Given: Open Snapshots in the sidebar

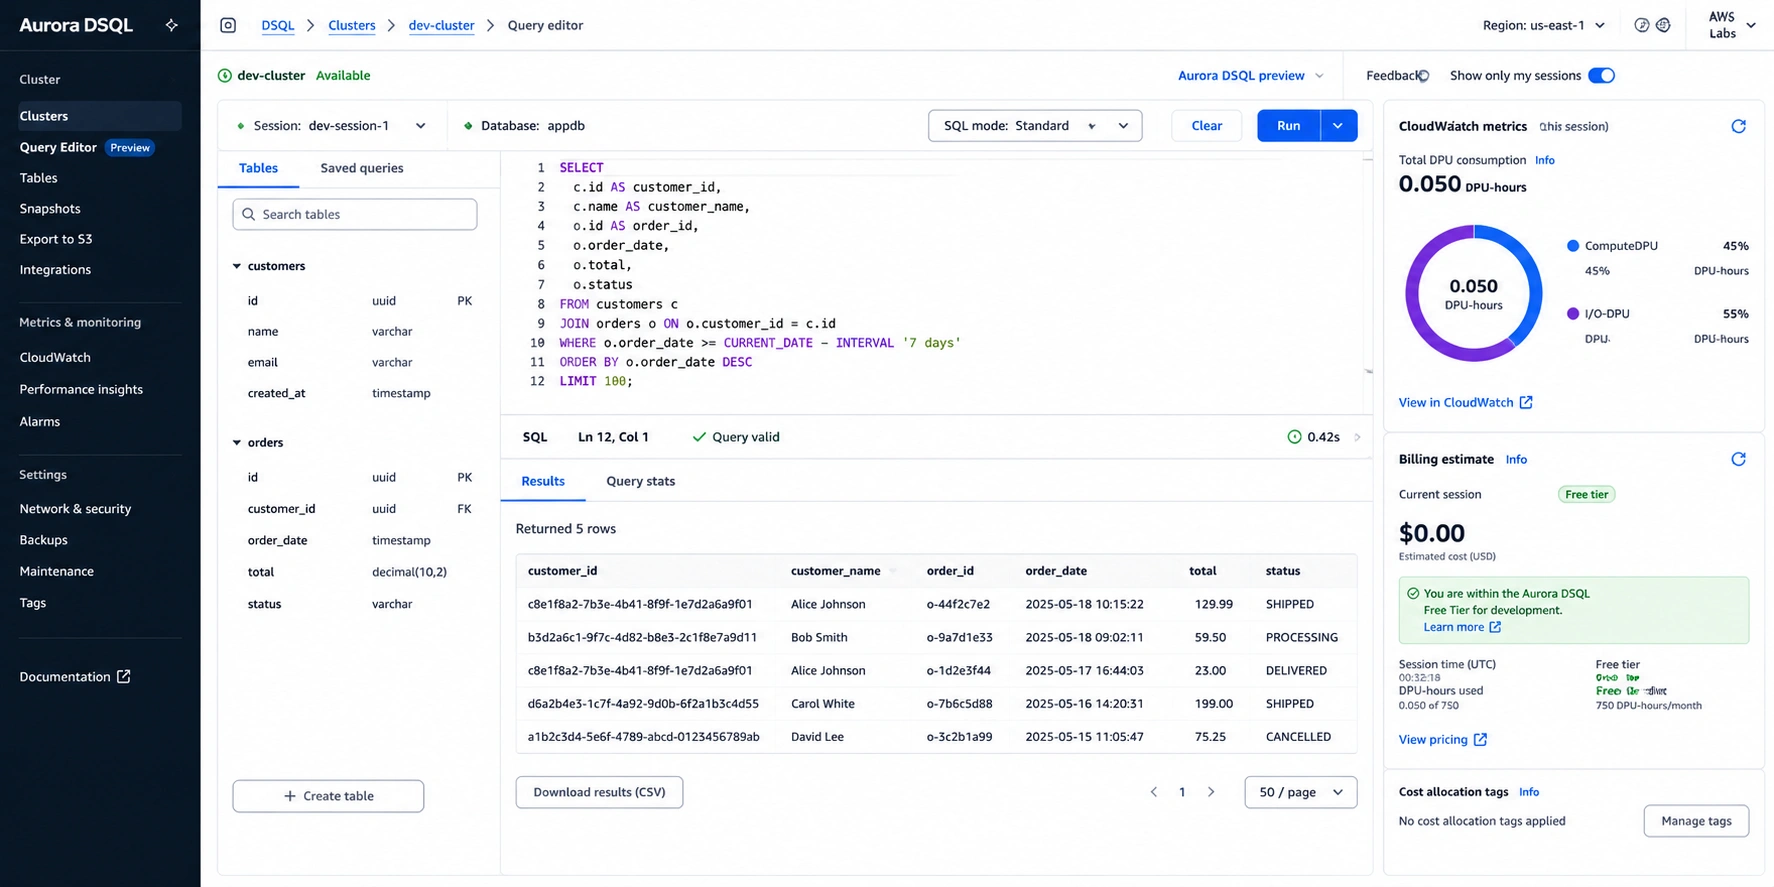Looking at the screenshot, I should (x=50, y=209).
